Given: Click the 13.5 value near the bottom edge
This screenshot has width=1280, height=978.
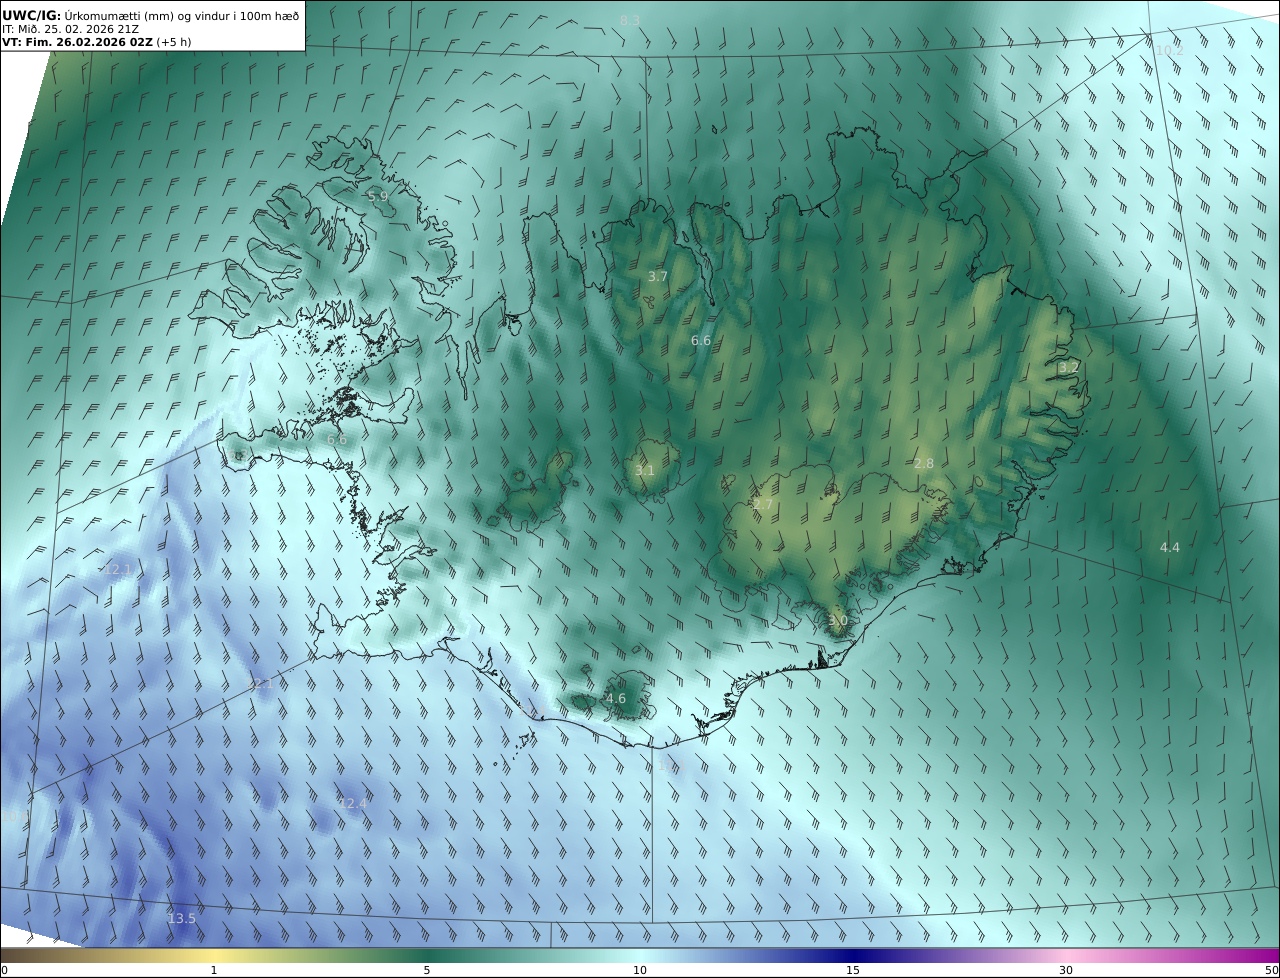Looking at the screenshot, I should point(182,919).
